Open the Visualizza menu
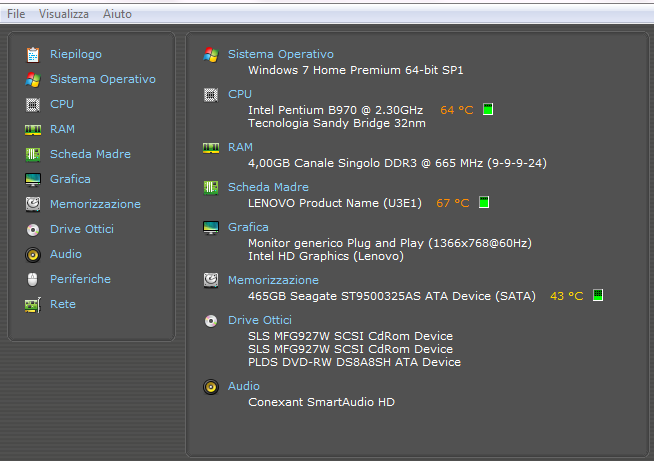The height and width of the screenshot is (461, 654). click(x=64, y=14)
